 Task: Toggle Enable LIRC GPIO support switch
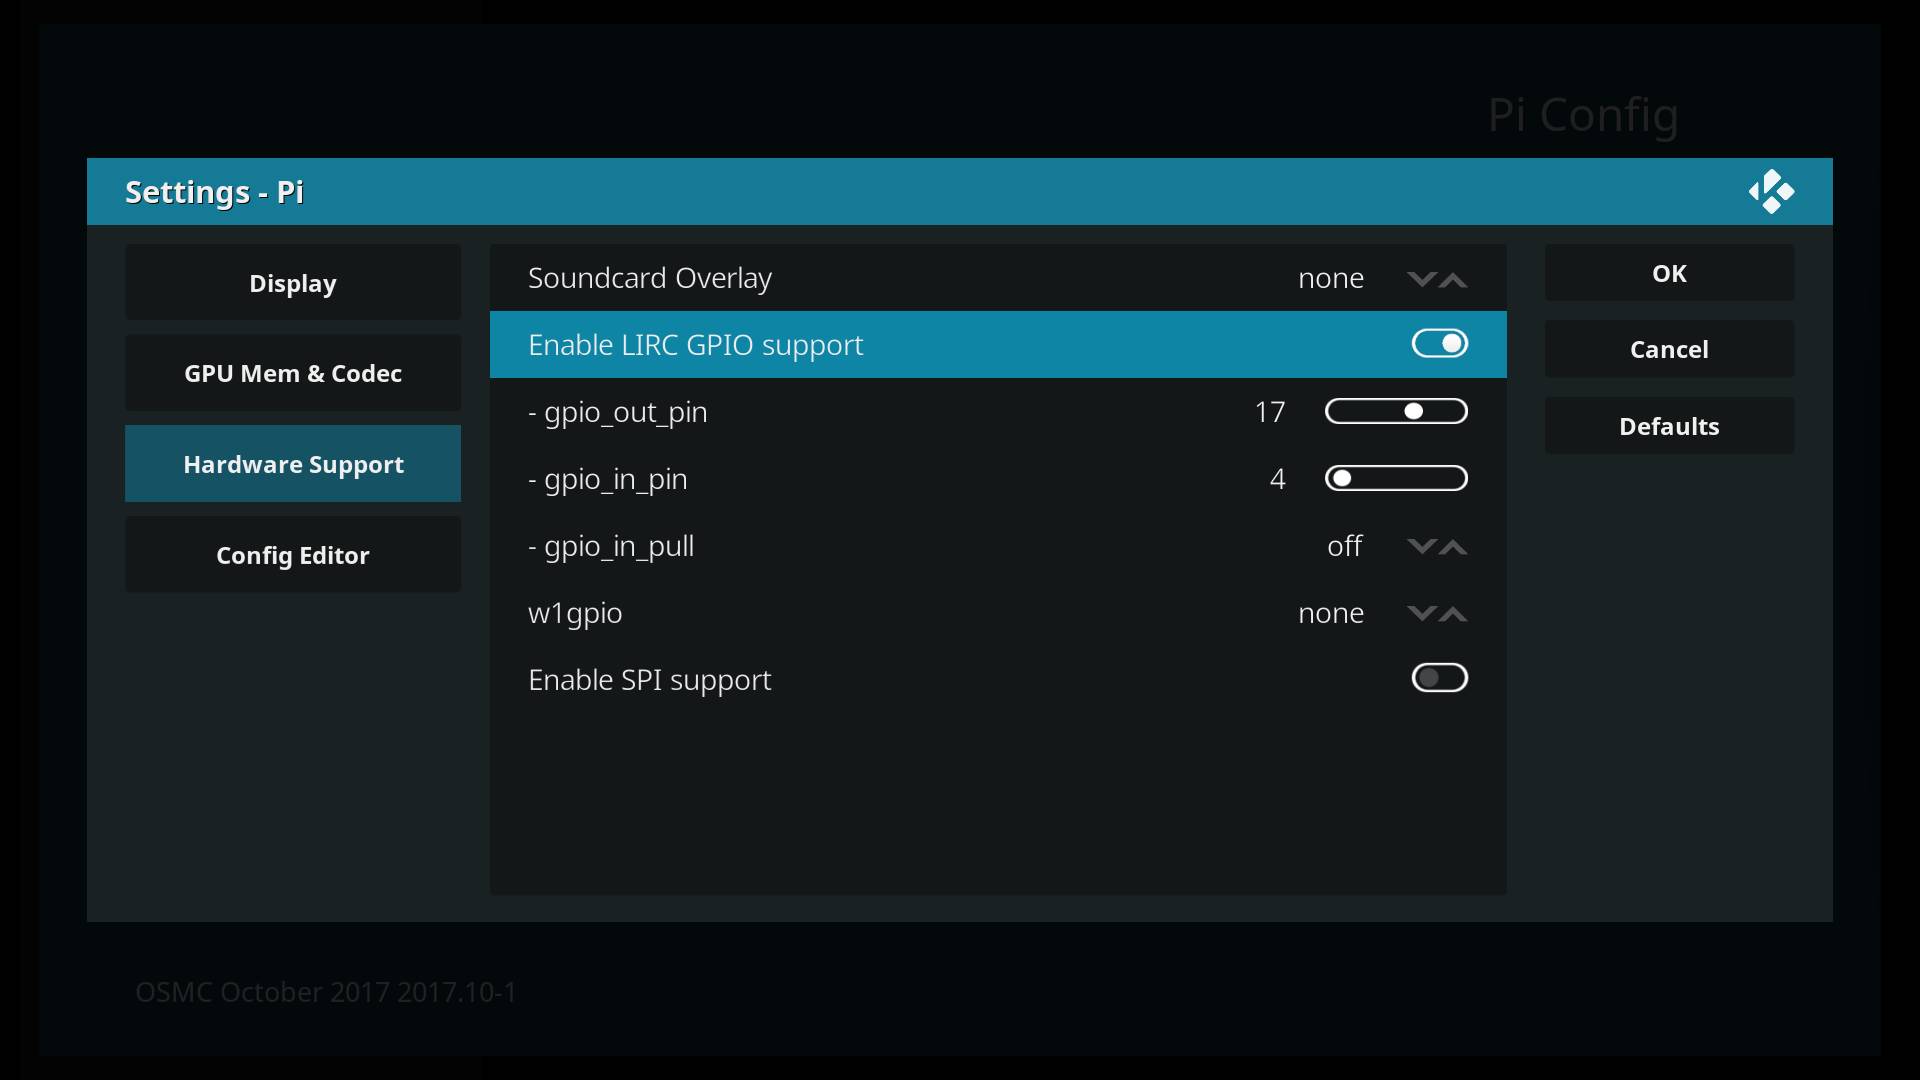tap(1439, 344)
